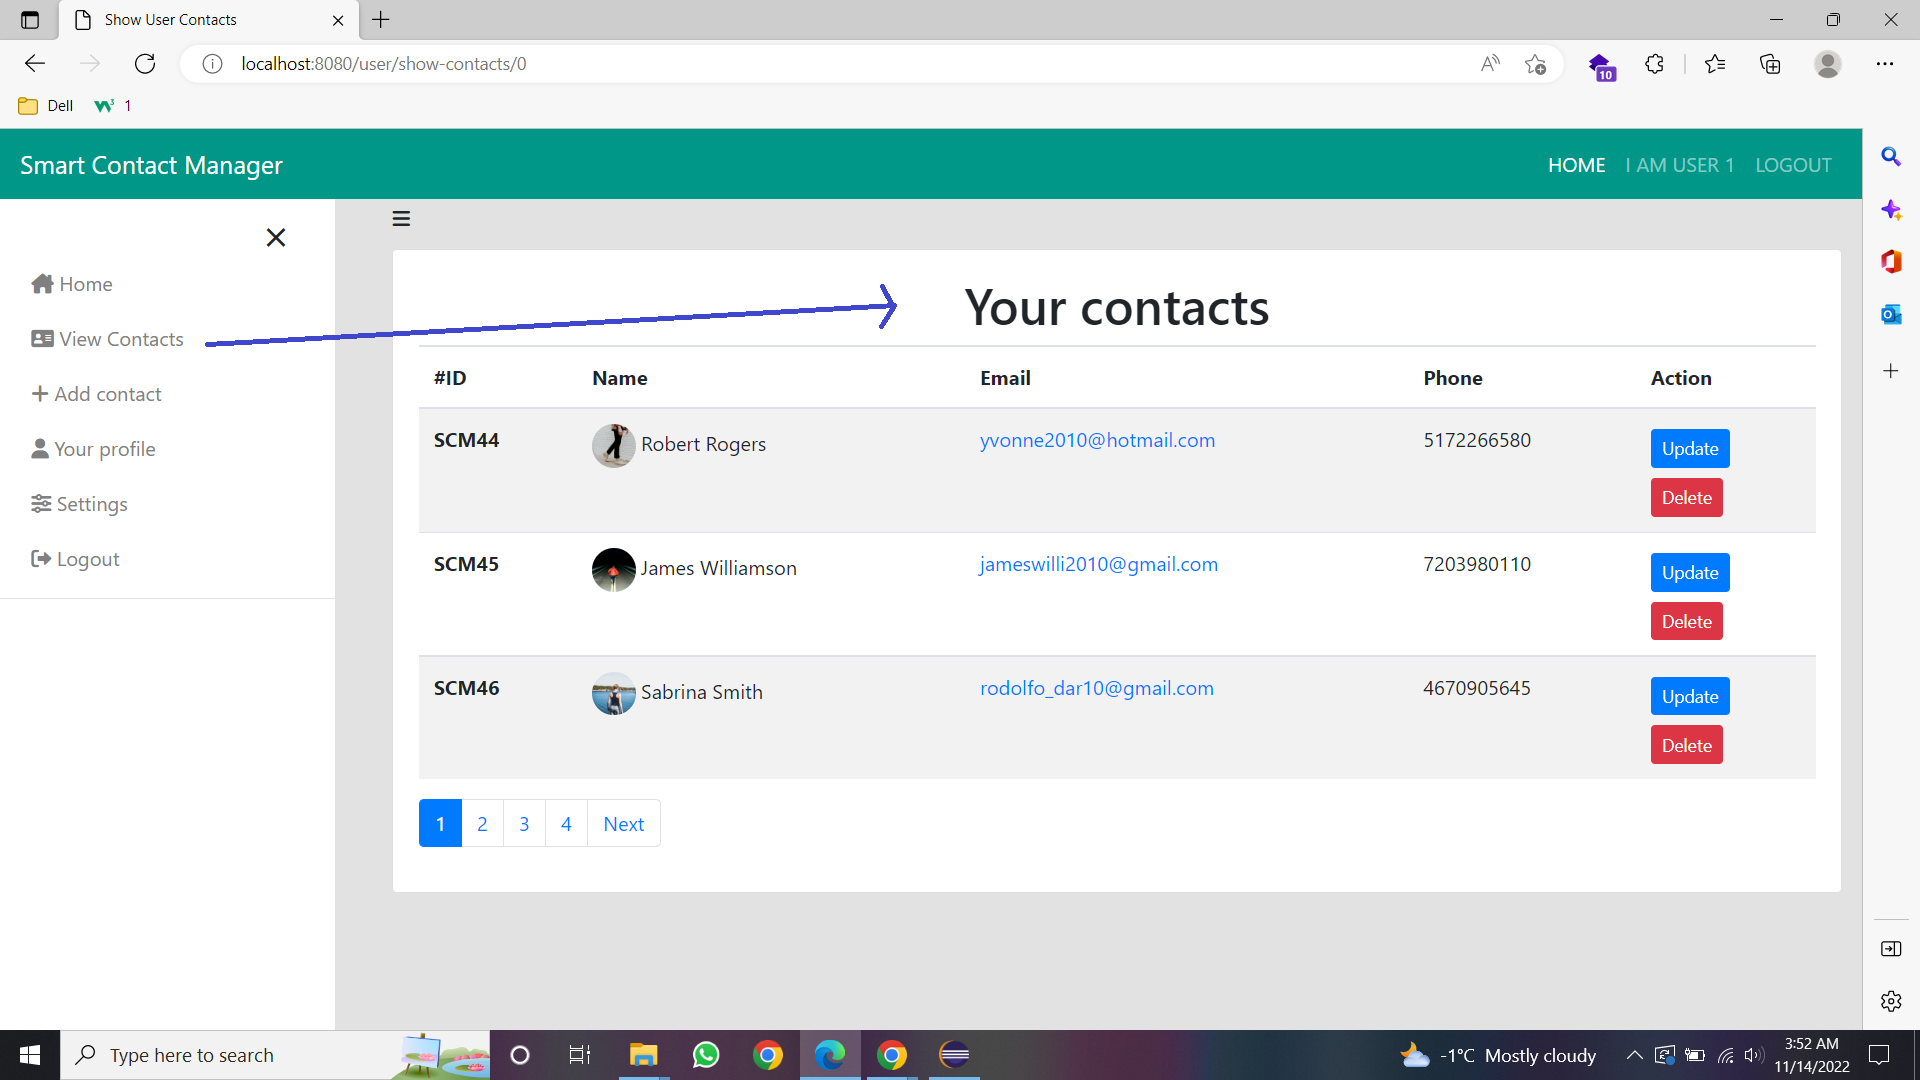Click Next in the pagination bar
This screenshot has width=1920, height=1080.
(x=623, y=823)
